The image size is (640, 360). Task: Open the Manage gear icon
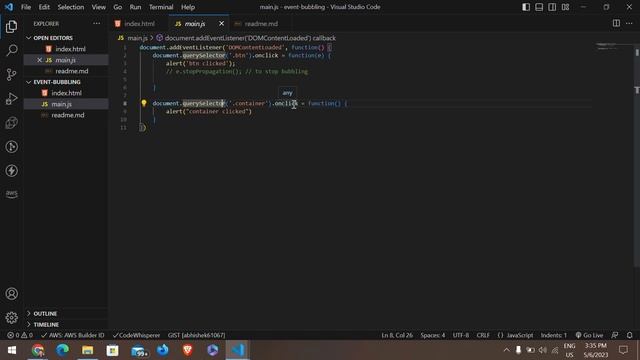[x=11, y=317]
